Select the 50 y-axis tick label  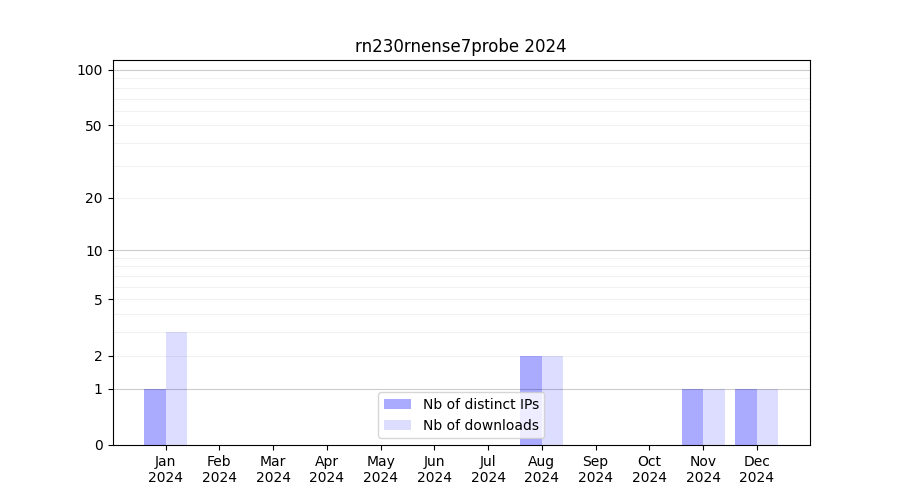coord(94,126)
